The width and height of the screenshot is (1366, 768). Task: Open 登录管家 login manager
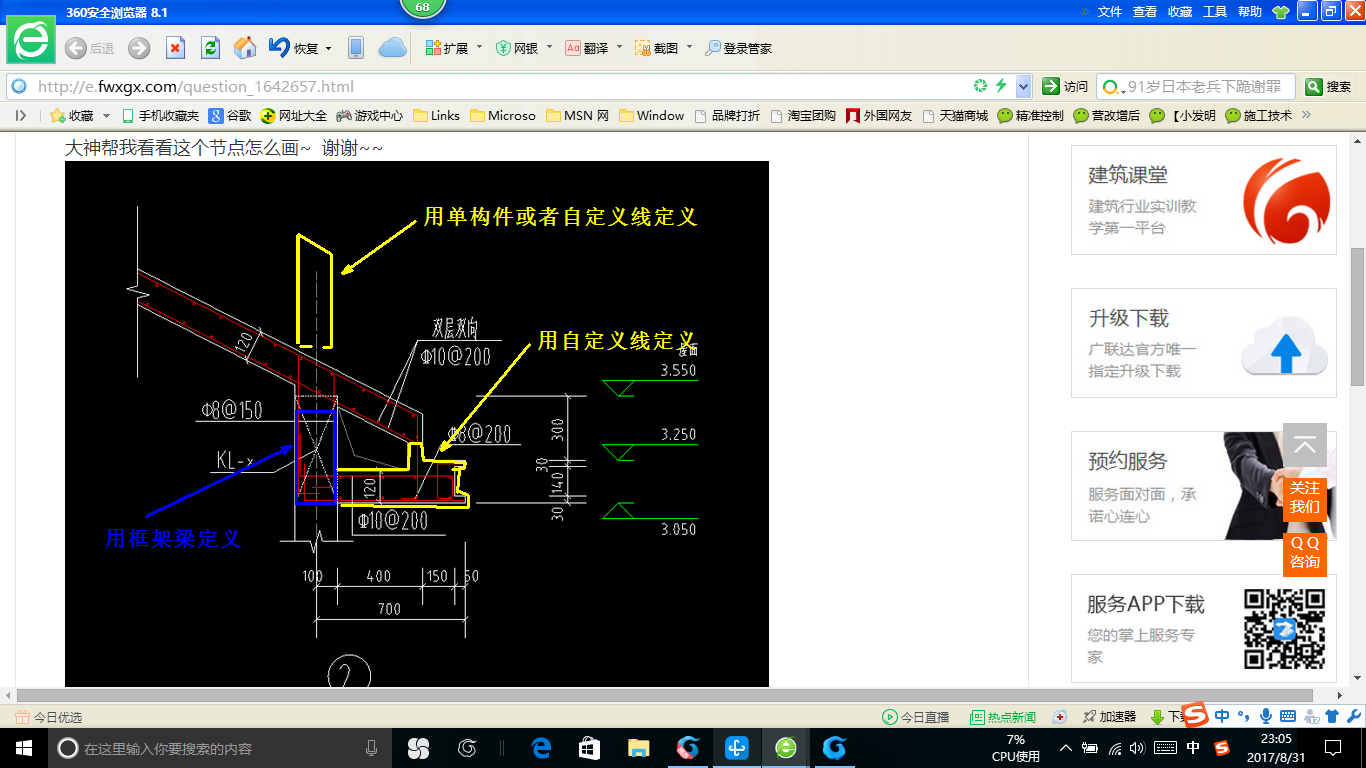(x=739, y=48)
